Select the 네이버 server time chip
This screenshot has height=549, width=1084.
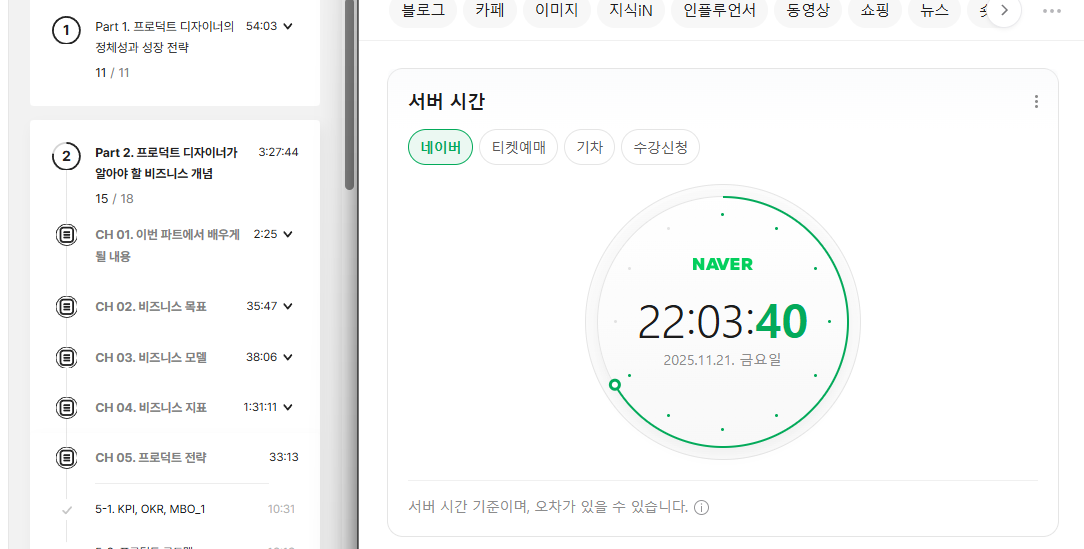click(x=440, y=147)
